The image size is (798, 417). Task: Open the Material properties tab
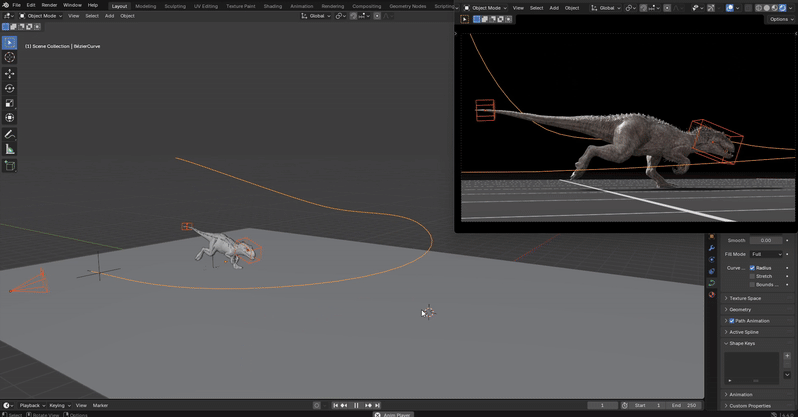[x=711, y=295]
